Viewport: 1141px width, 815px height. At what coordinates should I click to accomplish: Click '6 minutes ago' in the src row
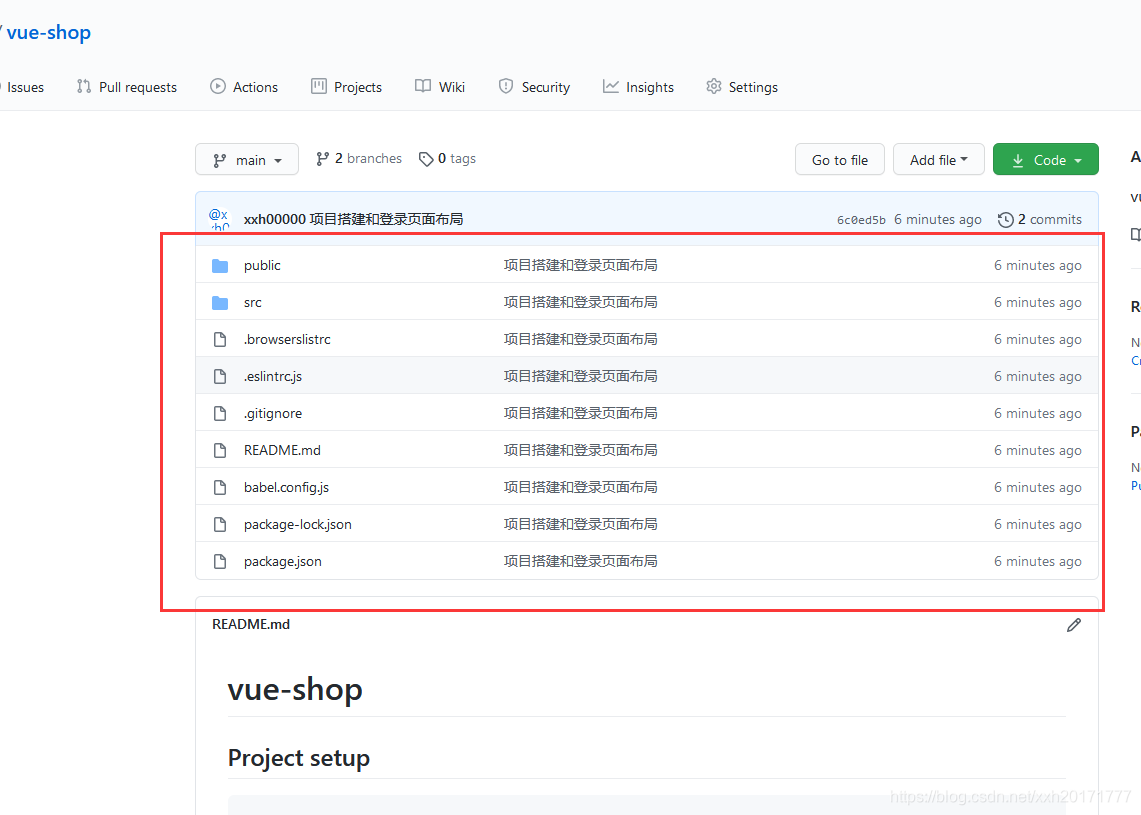[1038, 303]
